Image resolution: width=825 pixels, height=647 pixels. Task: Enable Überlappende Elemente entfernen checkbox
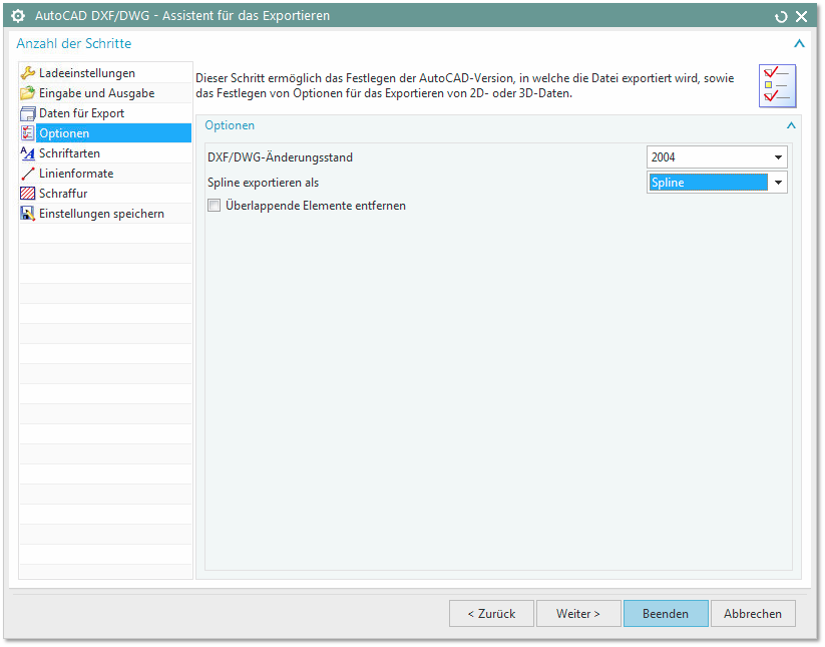click(214, 206)
